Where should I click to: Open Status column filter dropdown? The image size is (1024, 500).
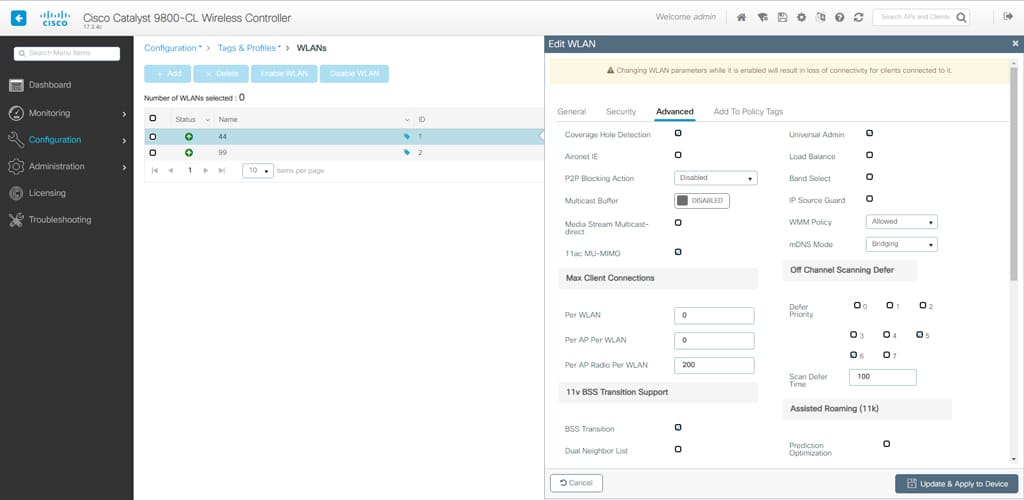point(208,120)
